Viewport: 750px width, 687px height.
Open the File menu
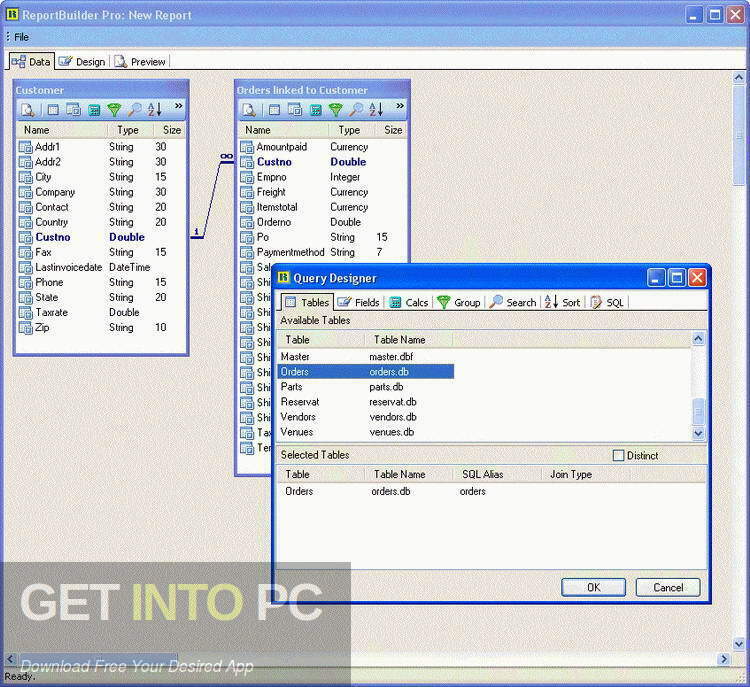pyautogui.click(x=21, y=37)
